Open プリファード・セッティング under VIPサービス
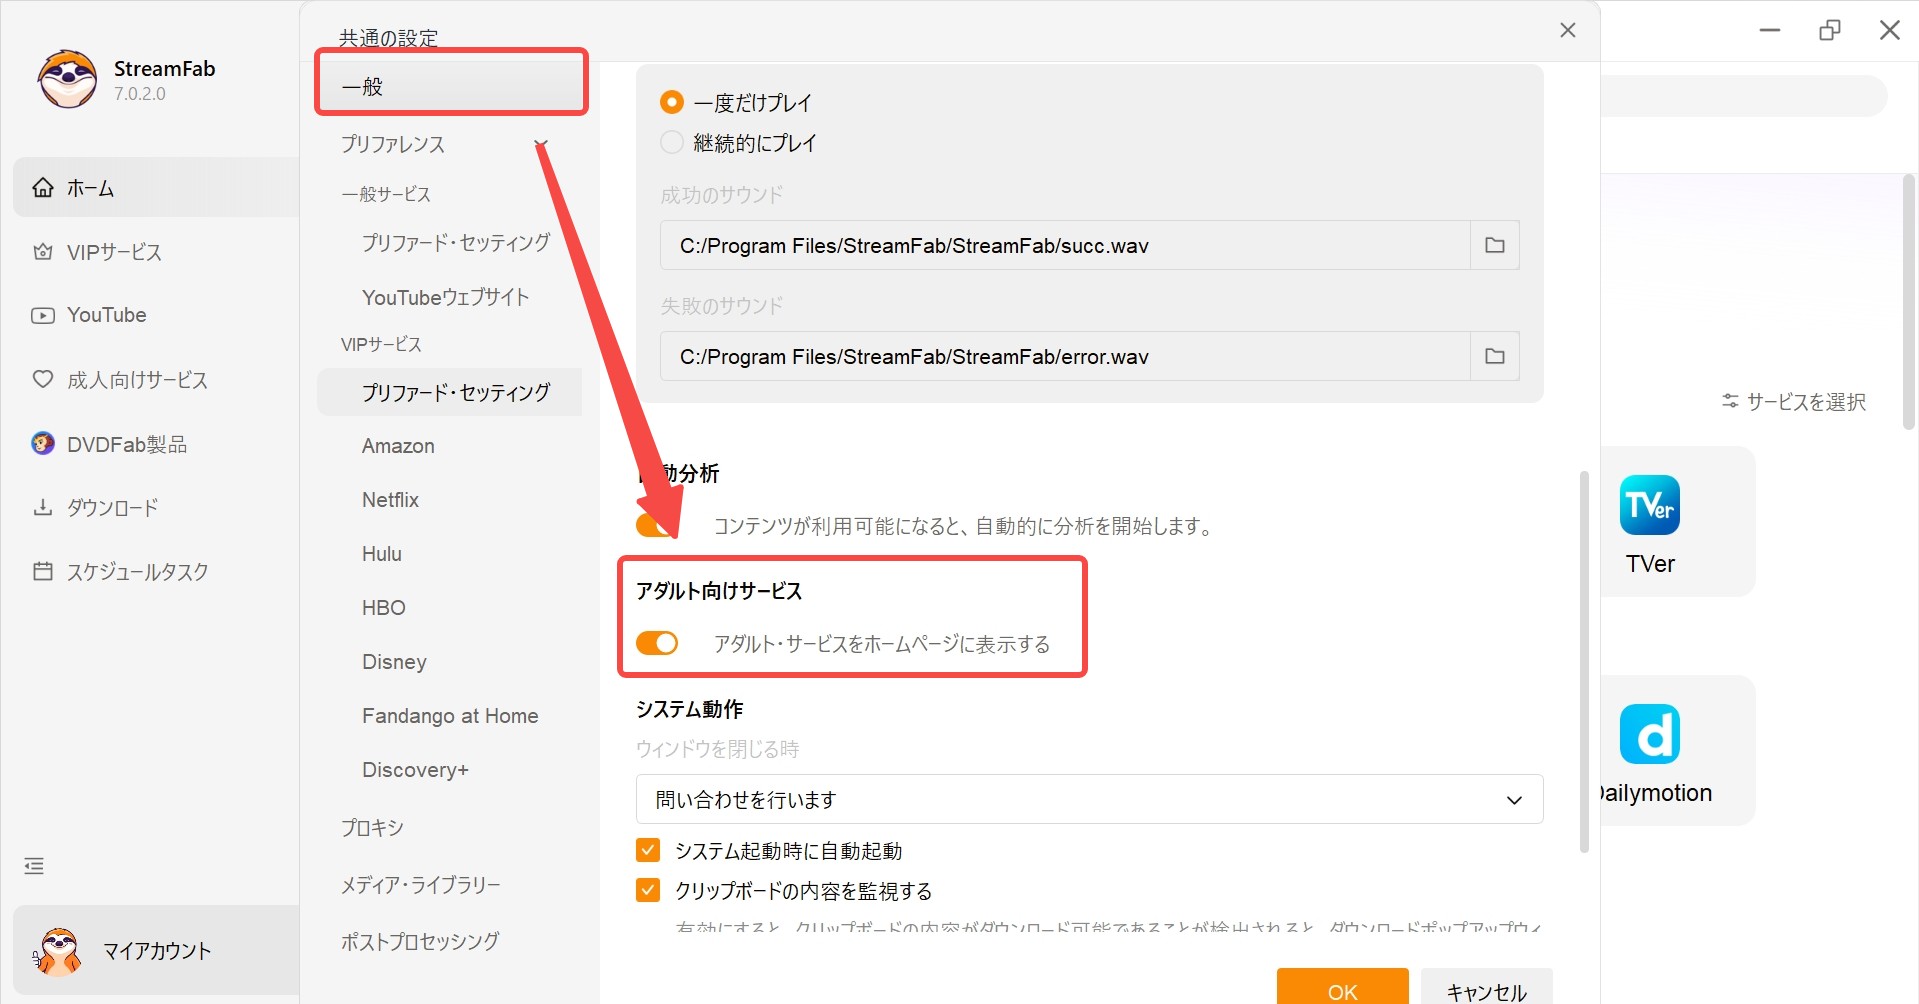 [450, 392]
